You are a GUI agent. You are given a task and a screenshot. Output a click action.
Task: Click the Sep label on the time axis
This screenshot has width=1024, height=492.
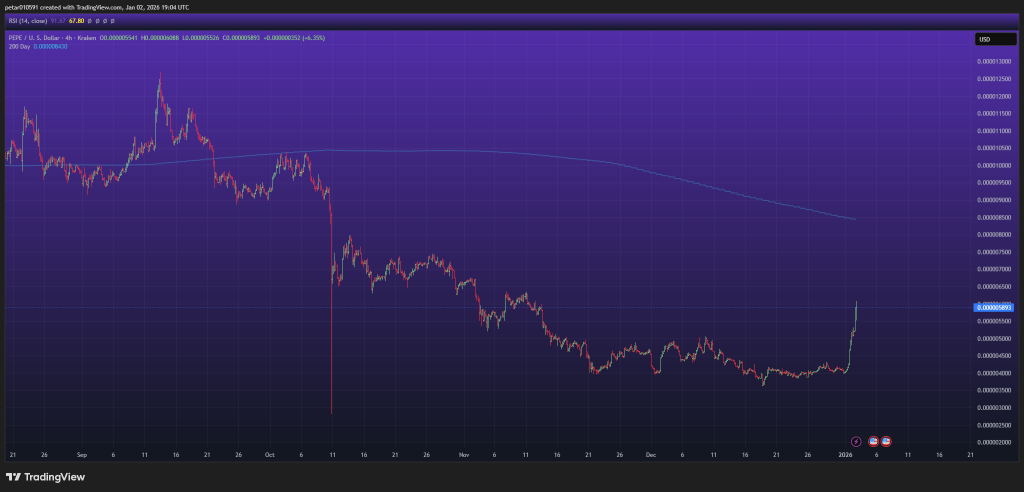coord(82,454)
